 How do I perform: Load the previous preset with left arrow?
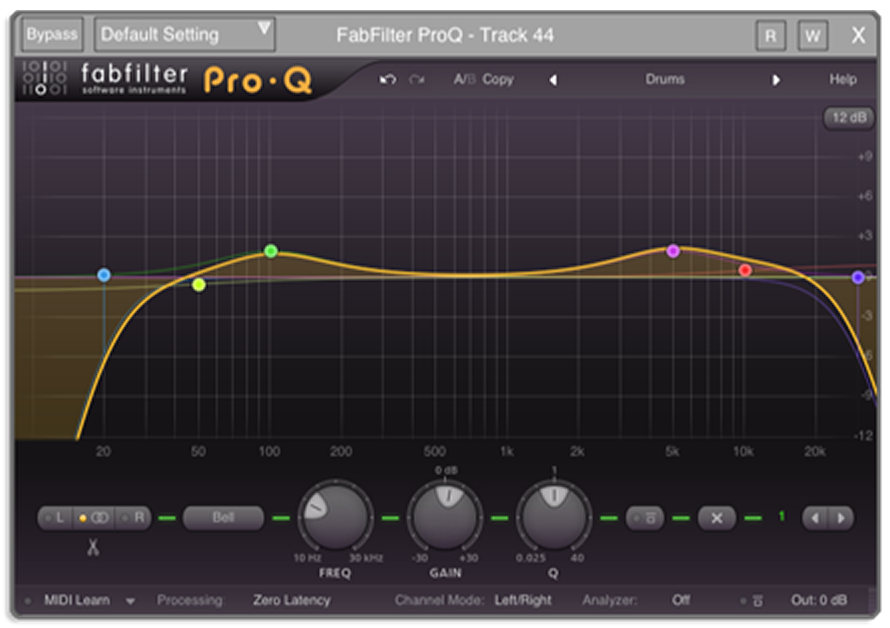click(553, 80)
